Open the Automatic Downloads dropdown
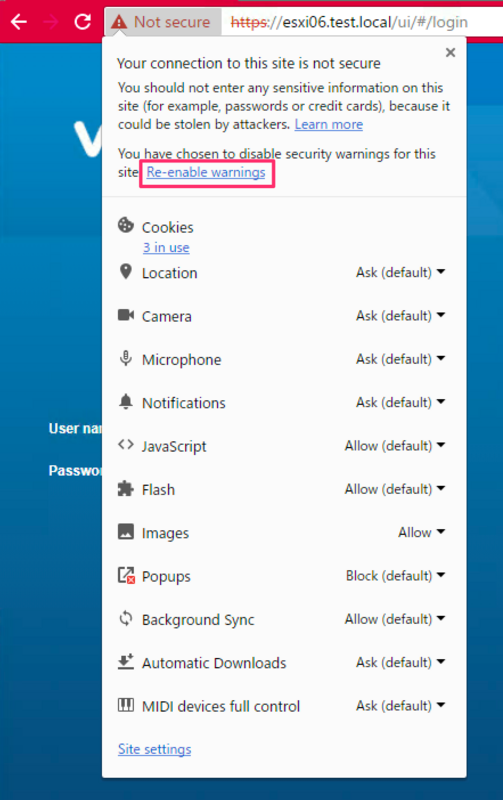This screenshot has height=800, width=503. [400, 663]
